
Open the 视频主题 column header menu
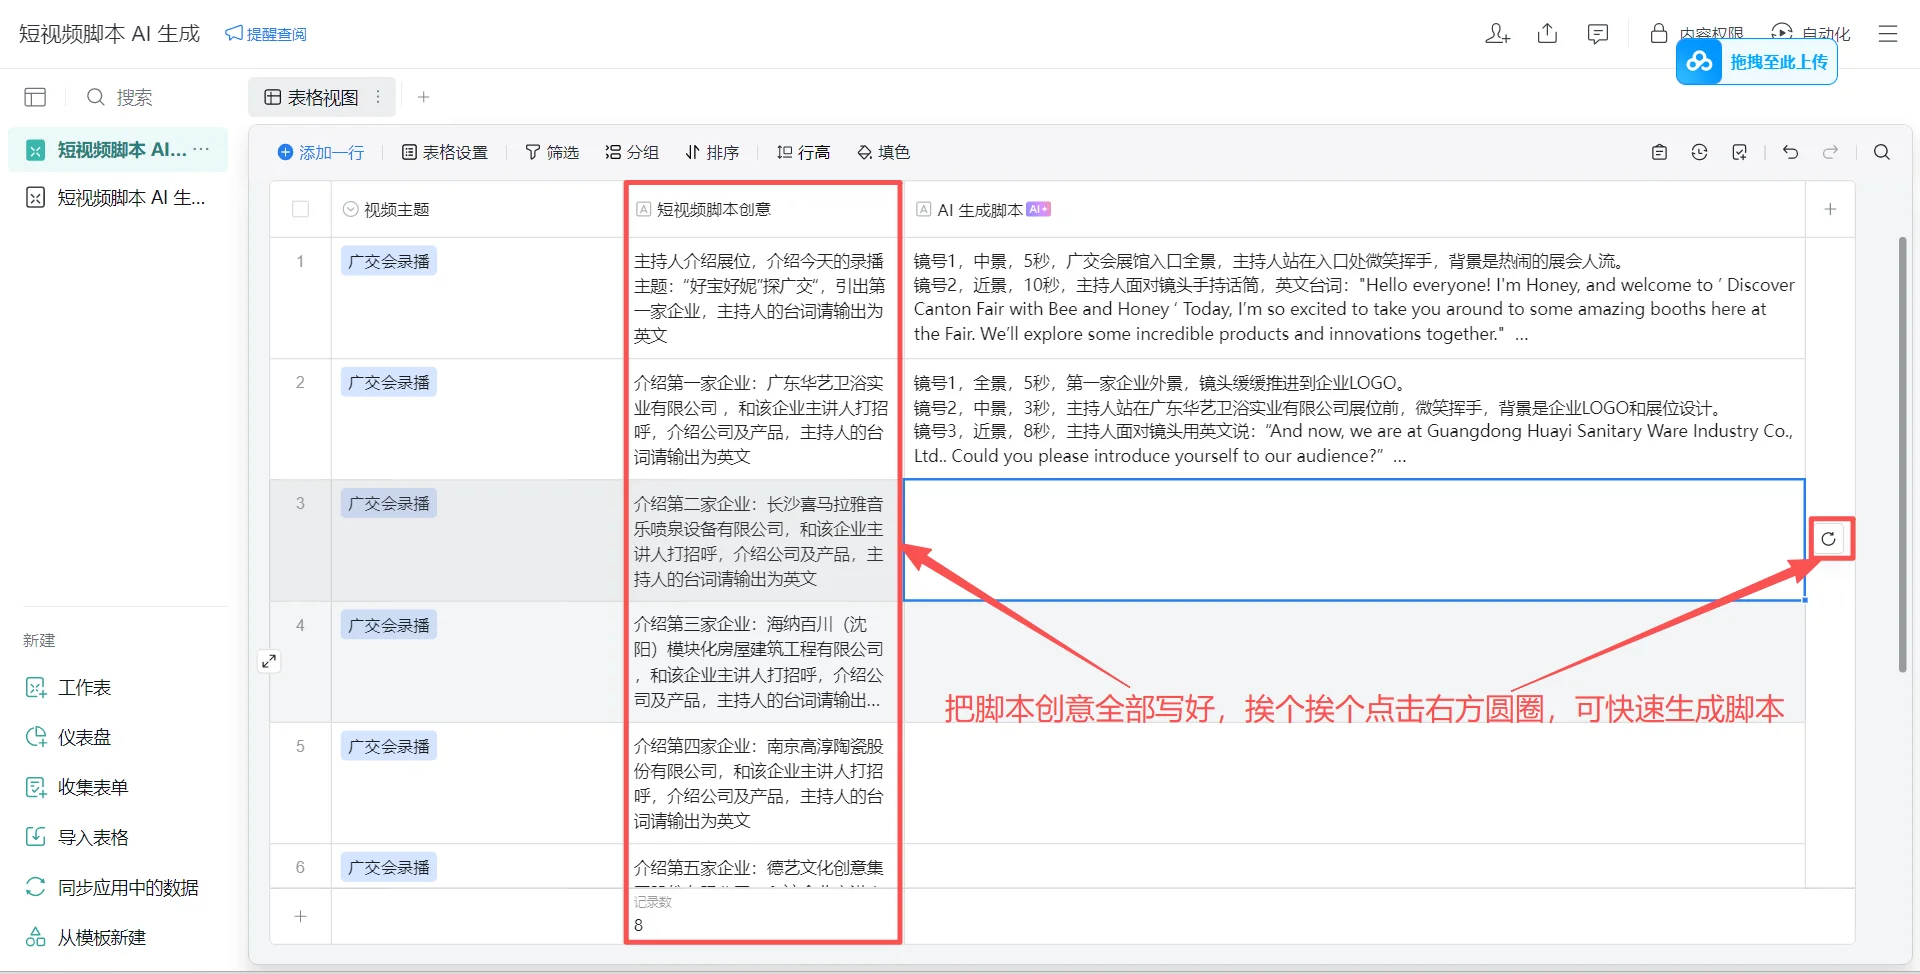point(349,209)
